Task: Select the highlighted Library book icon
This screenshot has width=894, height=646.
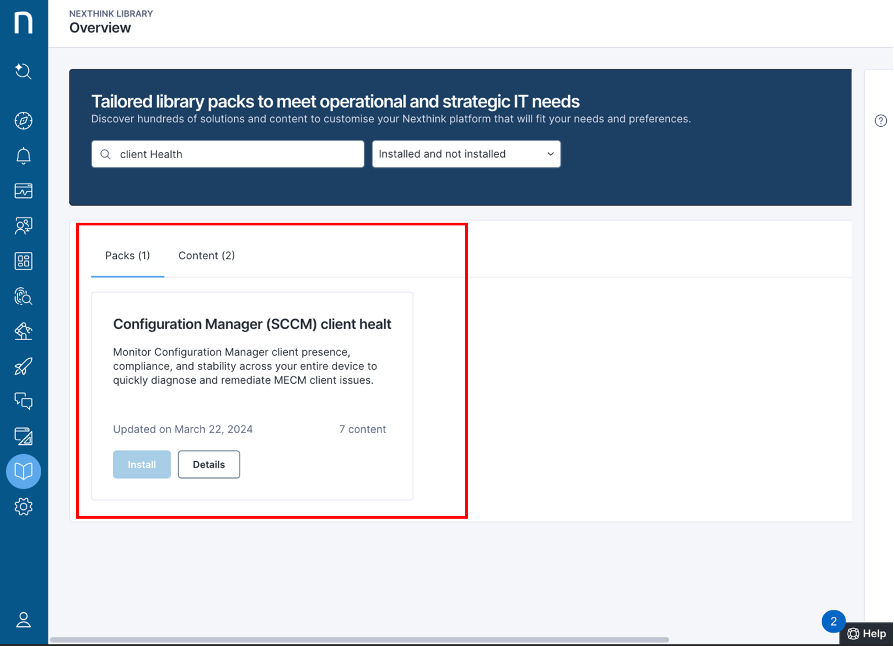Action: tap(22, 471)
